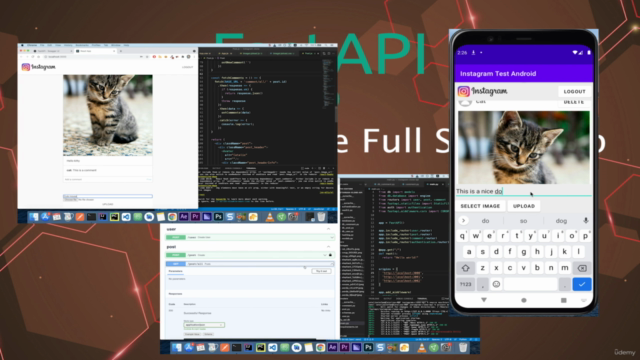Tap the cat photo in the Android app
The height and width of the screenshot is (360, 640).
(x=524, y=147)
